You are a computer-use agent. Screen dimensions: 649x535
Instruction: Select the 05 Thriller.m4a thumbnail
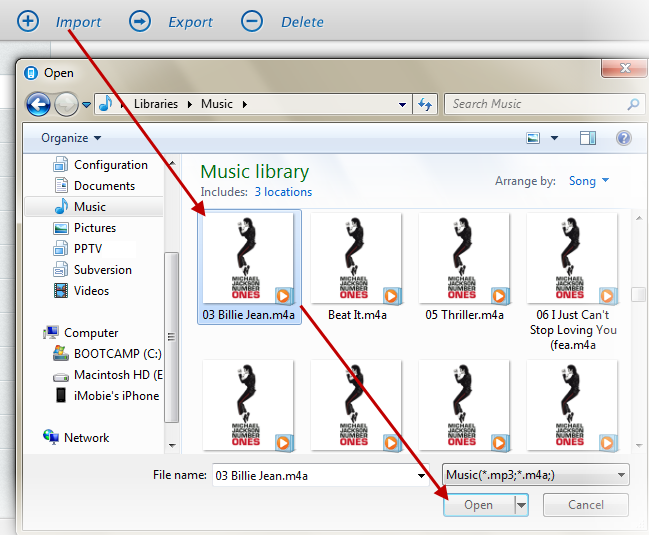[x=464, y=258]
